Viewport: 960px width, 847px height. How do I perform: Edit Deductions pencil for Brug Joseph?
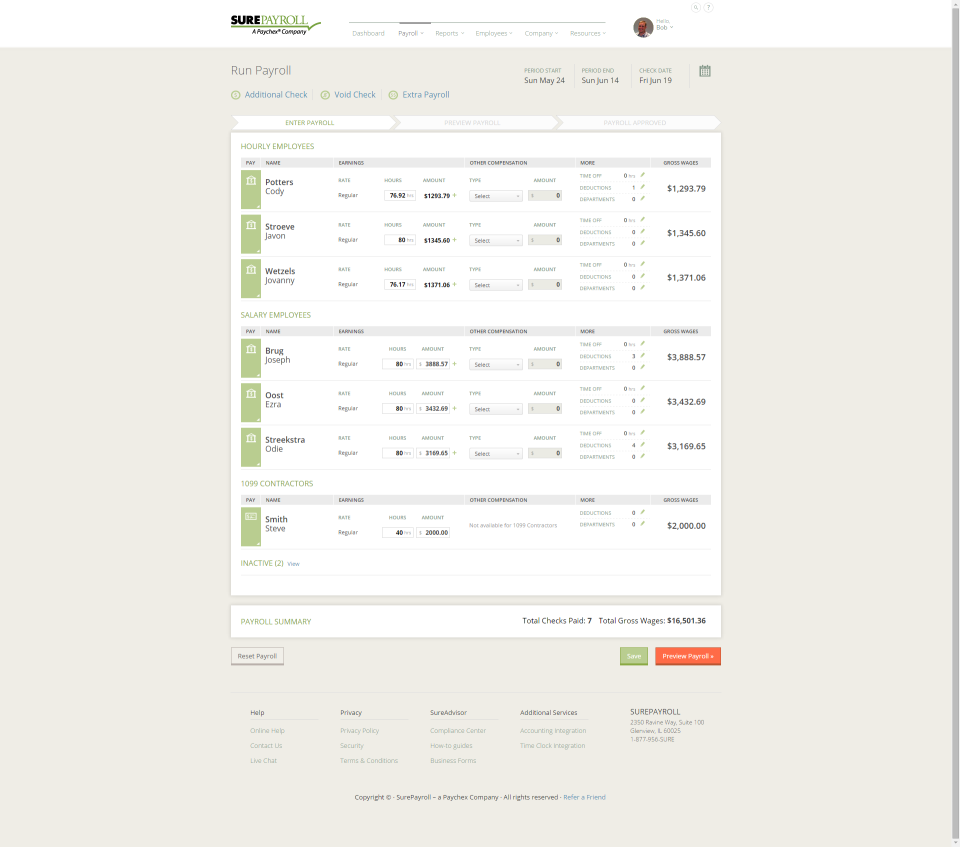[x=642, y=355]
